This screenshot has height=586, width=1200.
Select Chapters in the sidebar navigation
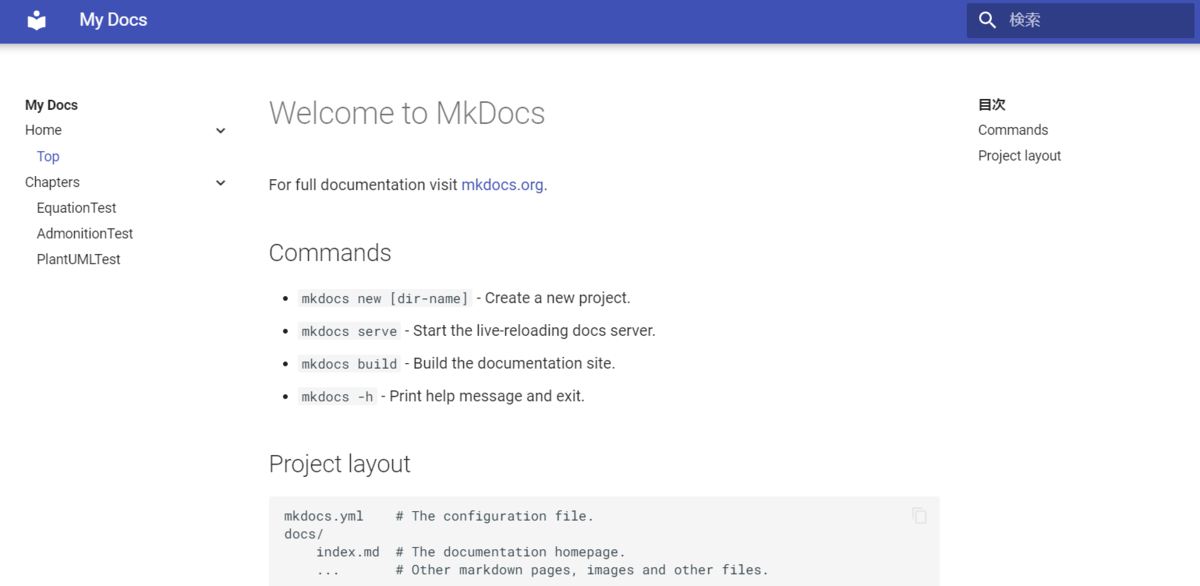click(x=52, y=182)
